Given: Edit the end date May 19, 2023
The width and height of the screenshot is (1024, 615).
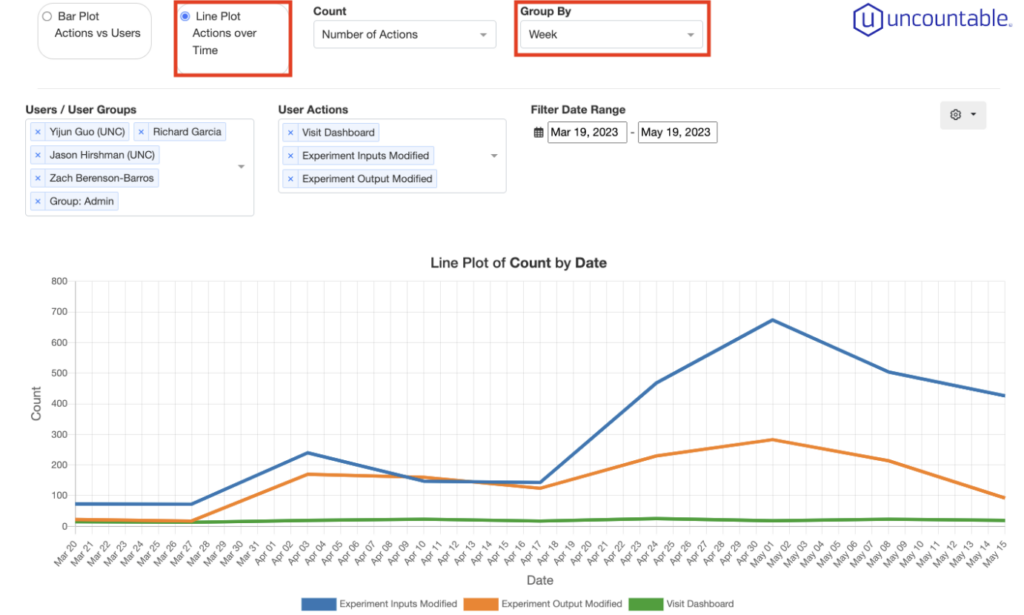Looking at the screenshot, I should click(677, 133).
